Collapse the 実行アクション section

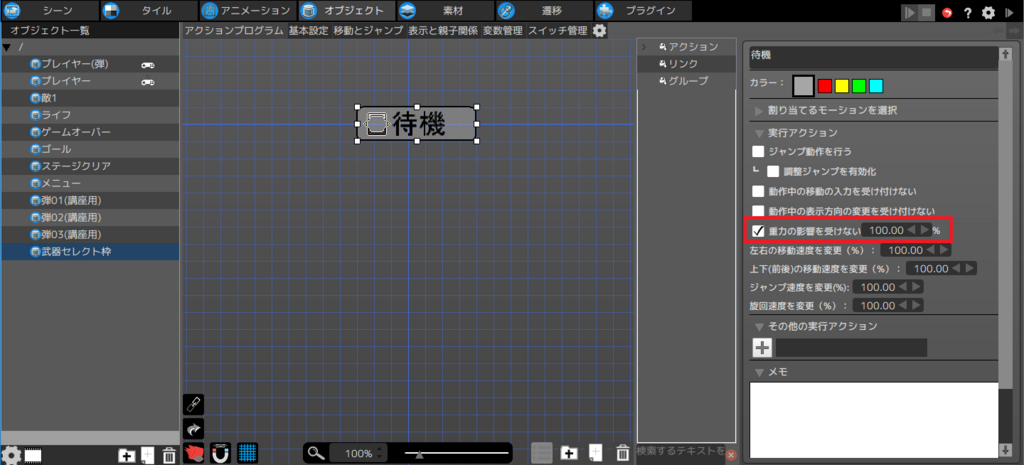(x=759, y=133)
